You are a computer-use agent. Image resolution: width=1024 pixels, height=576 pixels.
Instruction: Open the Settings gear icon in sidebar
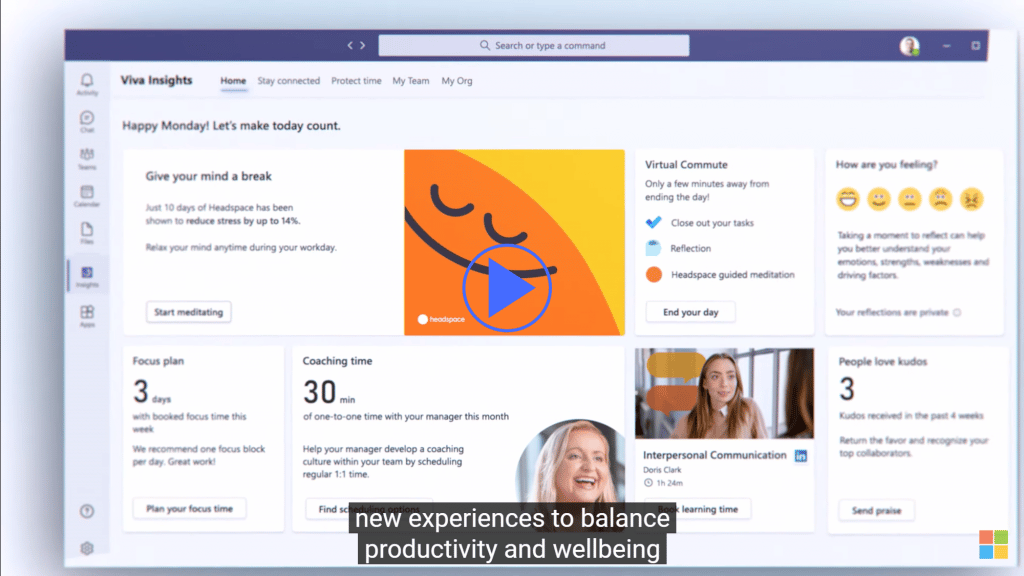point(87,549)
